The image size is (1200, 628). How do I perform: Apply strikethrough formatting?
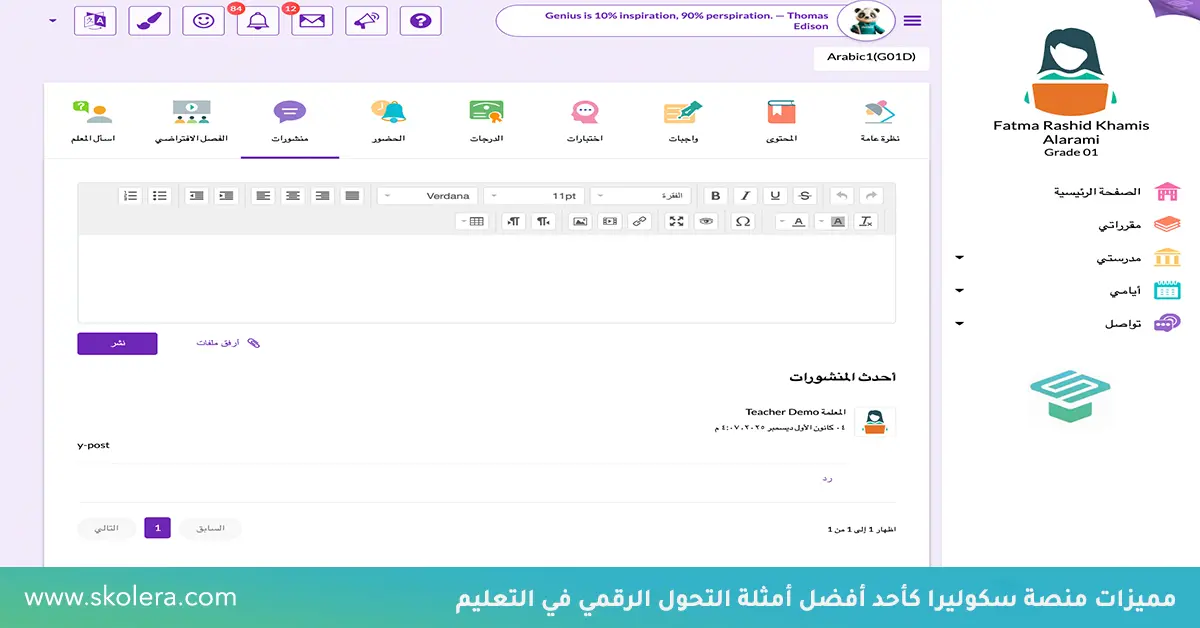click(806, 196)
